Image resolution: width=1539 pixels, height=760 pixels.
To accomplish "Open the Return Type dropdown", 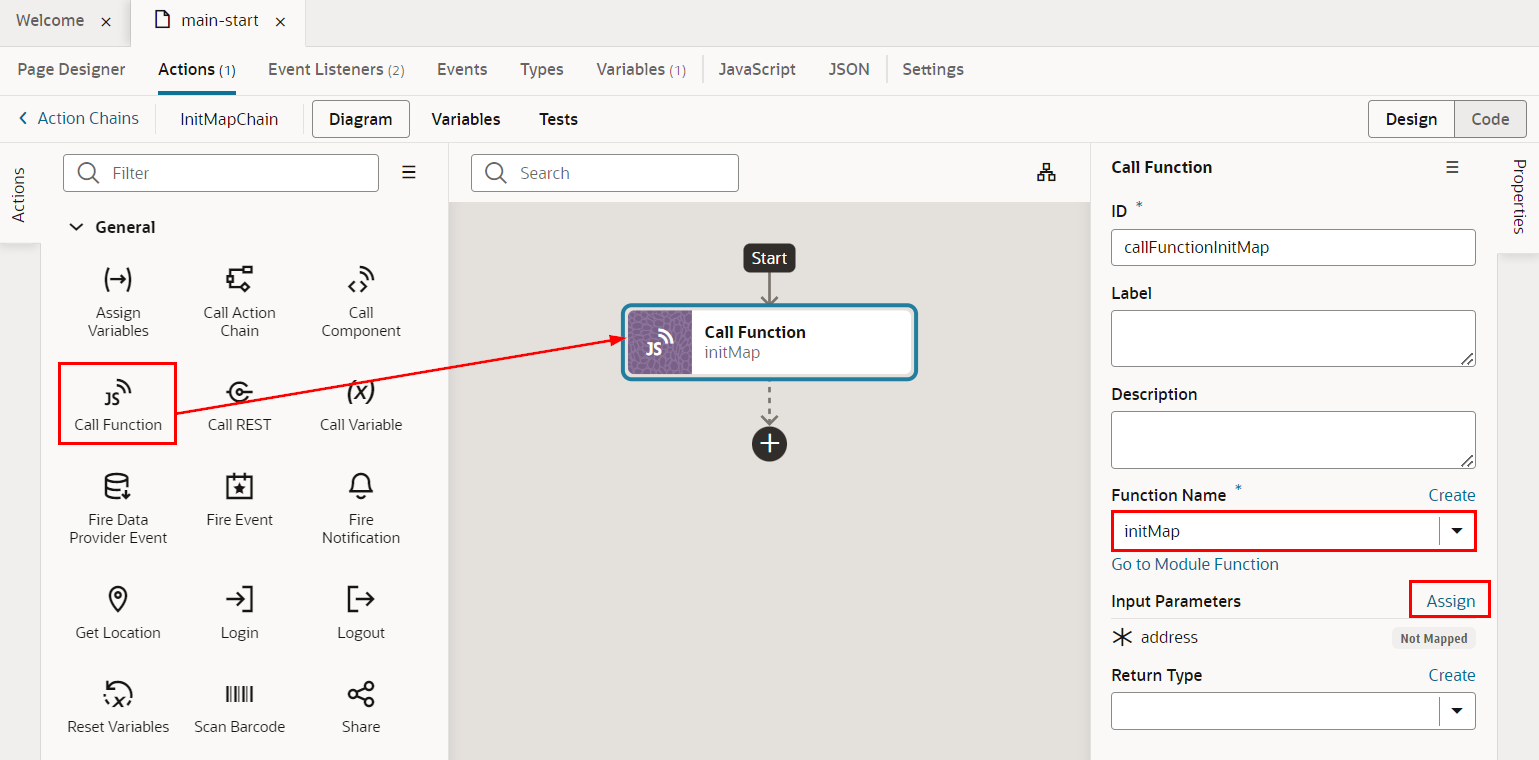I will coord(1456,711).
